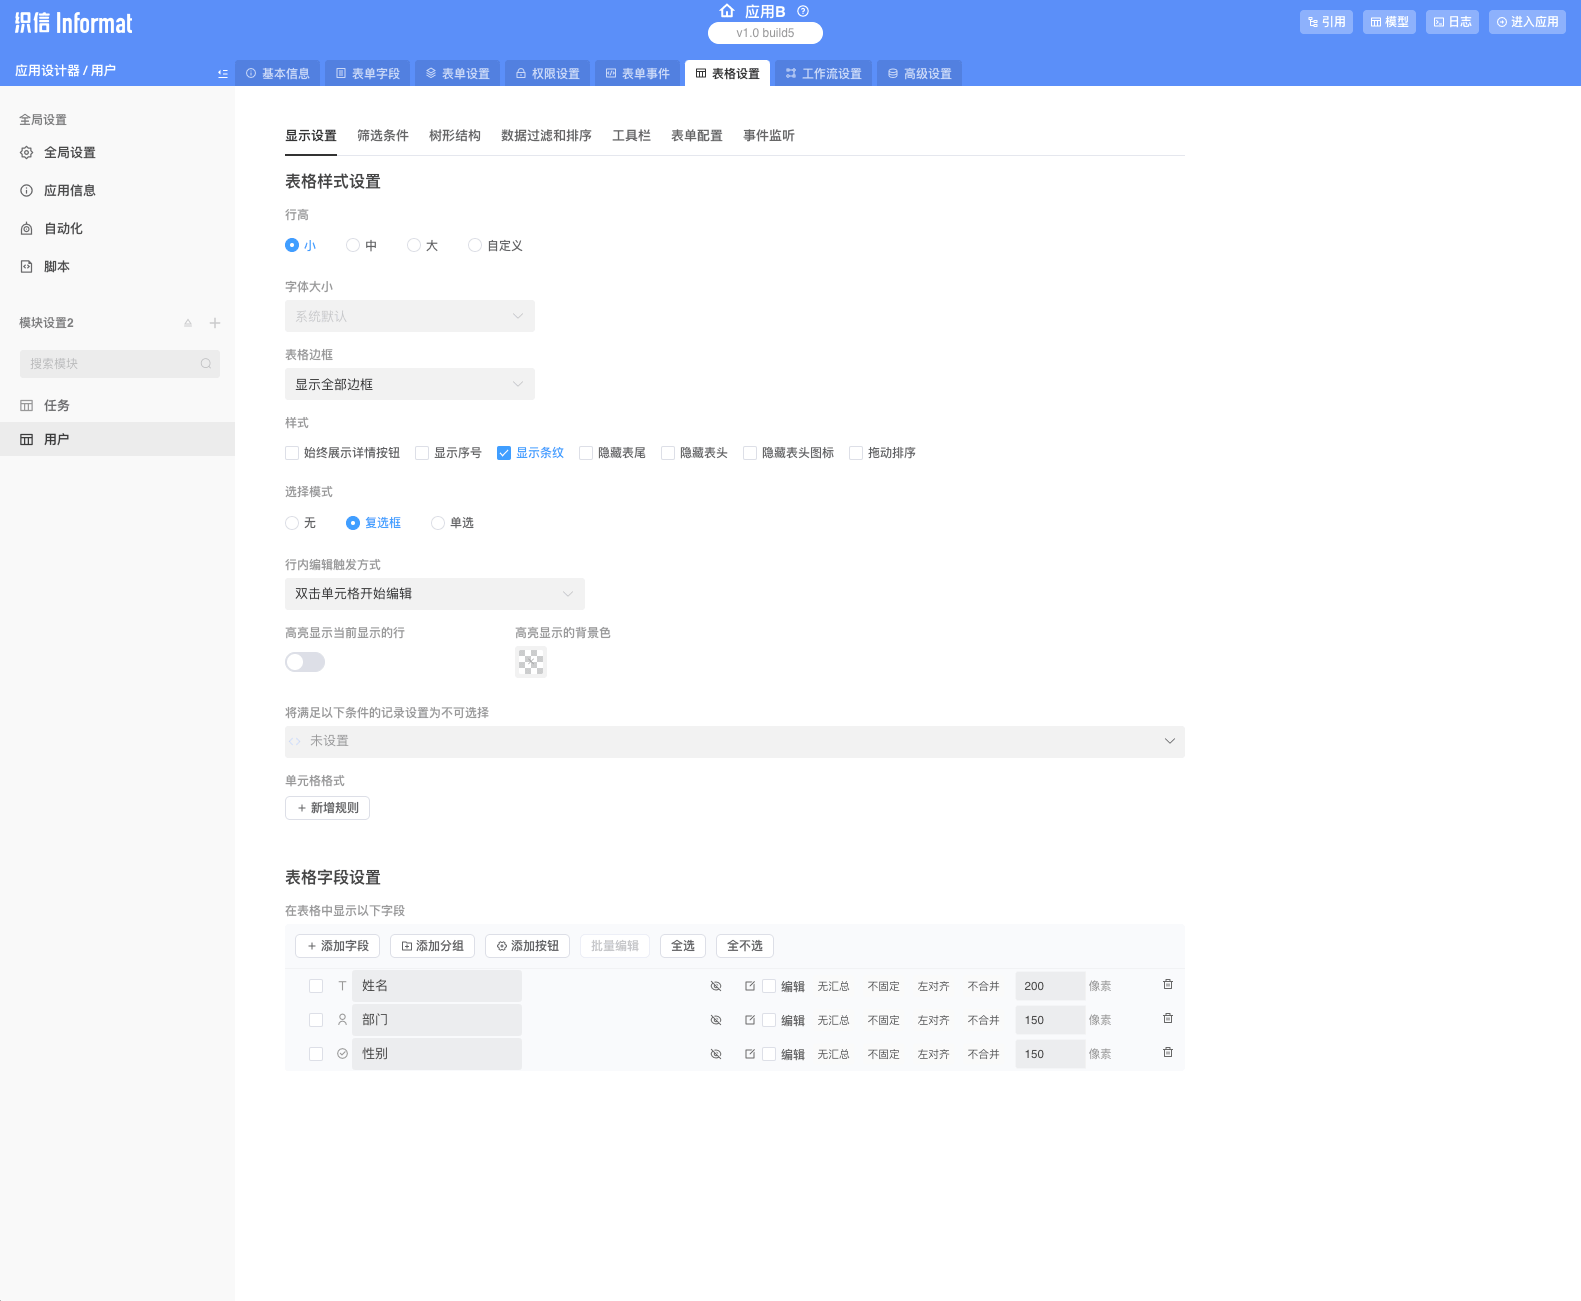This screenshot has height=1301, width=1581.
Task: Click the check-circle icon of 性别 field
Action: coord(342,1054)
